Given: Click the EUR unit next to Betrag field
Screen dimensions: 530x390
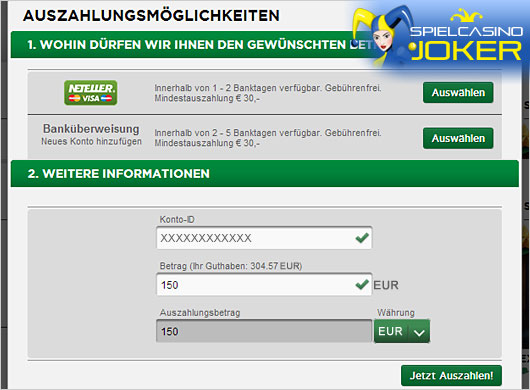Looking at the screenshot, I should 386,285.
